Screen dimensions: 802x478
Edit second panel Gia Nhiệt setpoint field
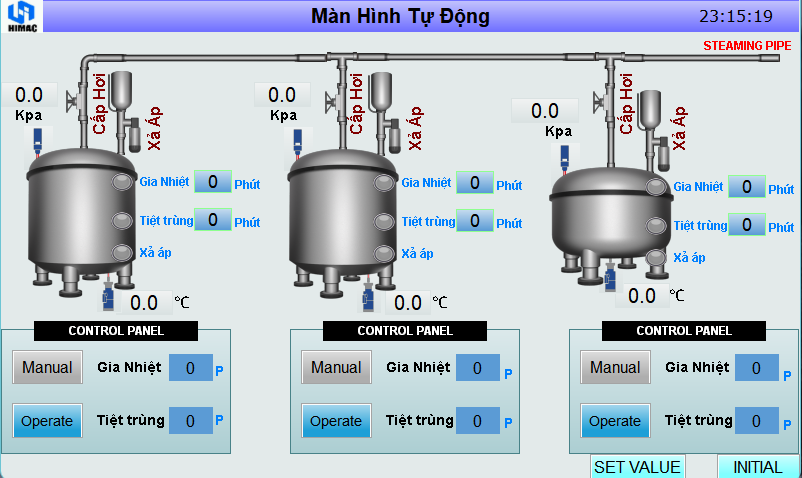477,368
